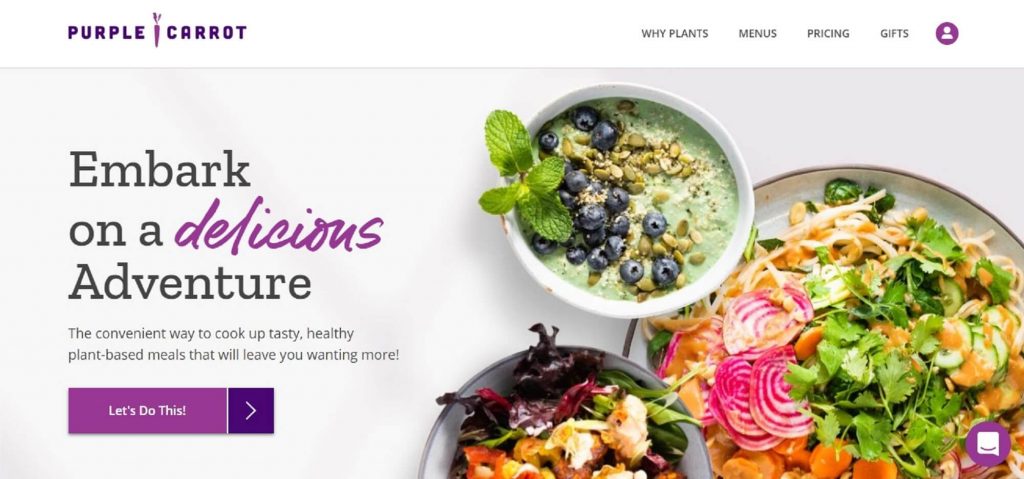Go to the PRICING page
The image size is (1024, 479).
tap(828, 33)
